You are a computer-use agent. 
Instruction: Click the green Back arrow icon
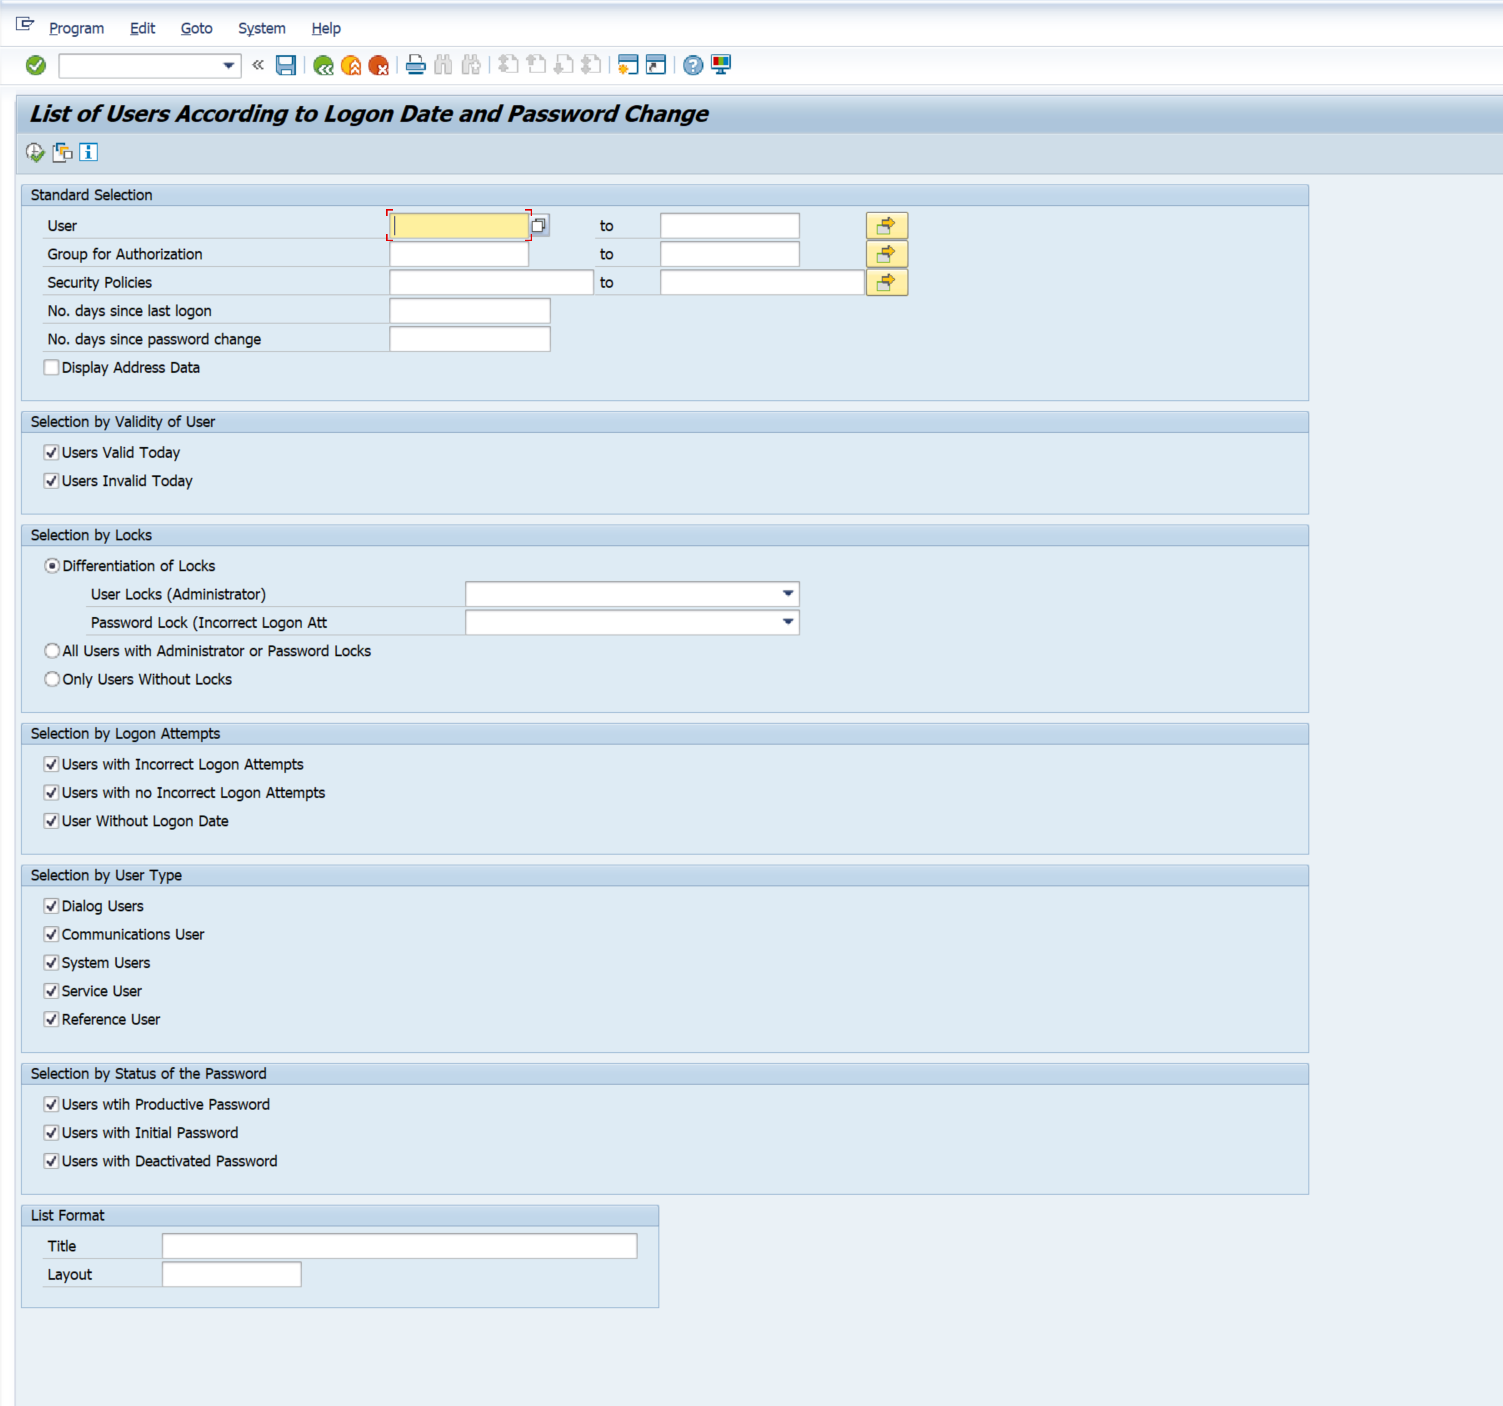[323, 66]
